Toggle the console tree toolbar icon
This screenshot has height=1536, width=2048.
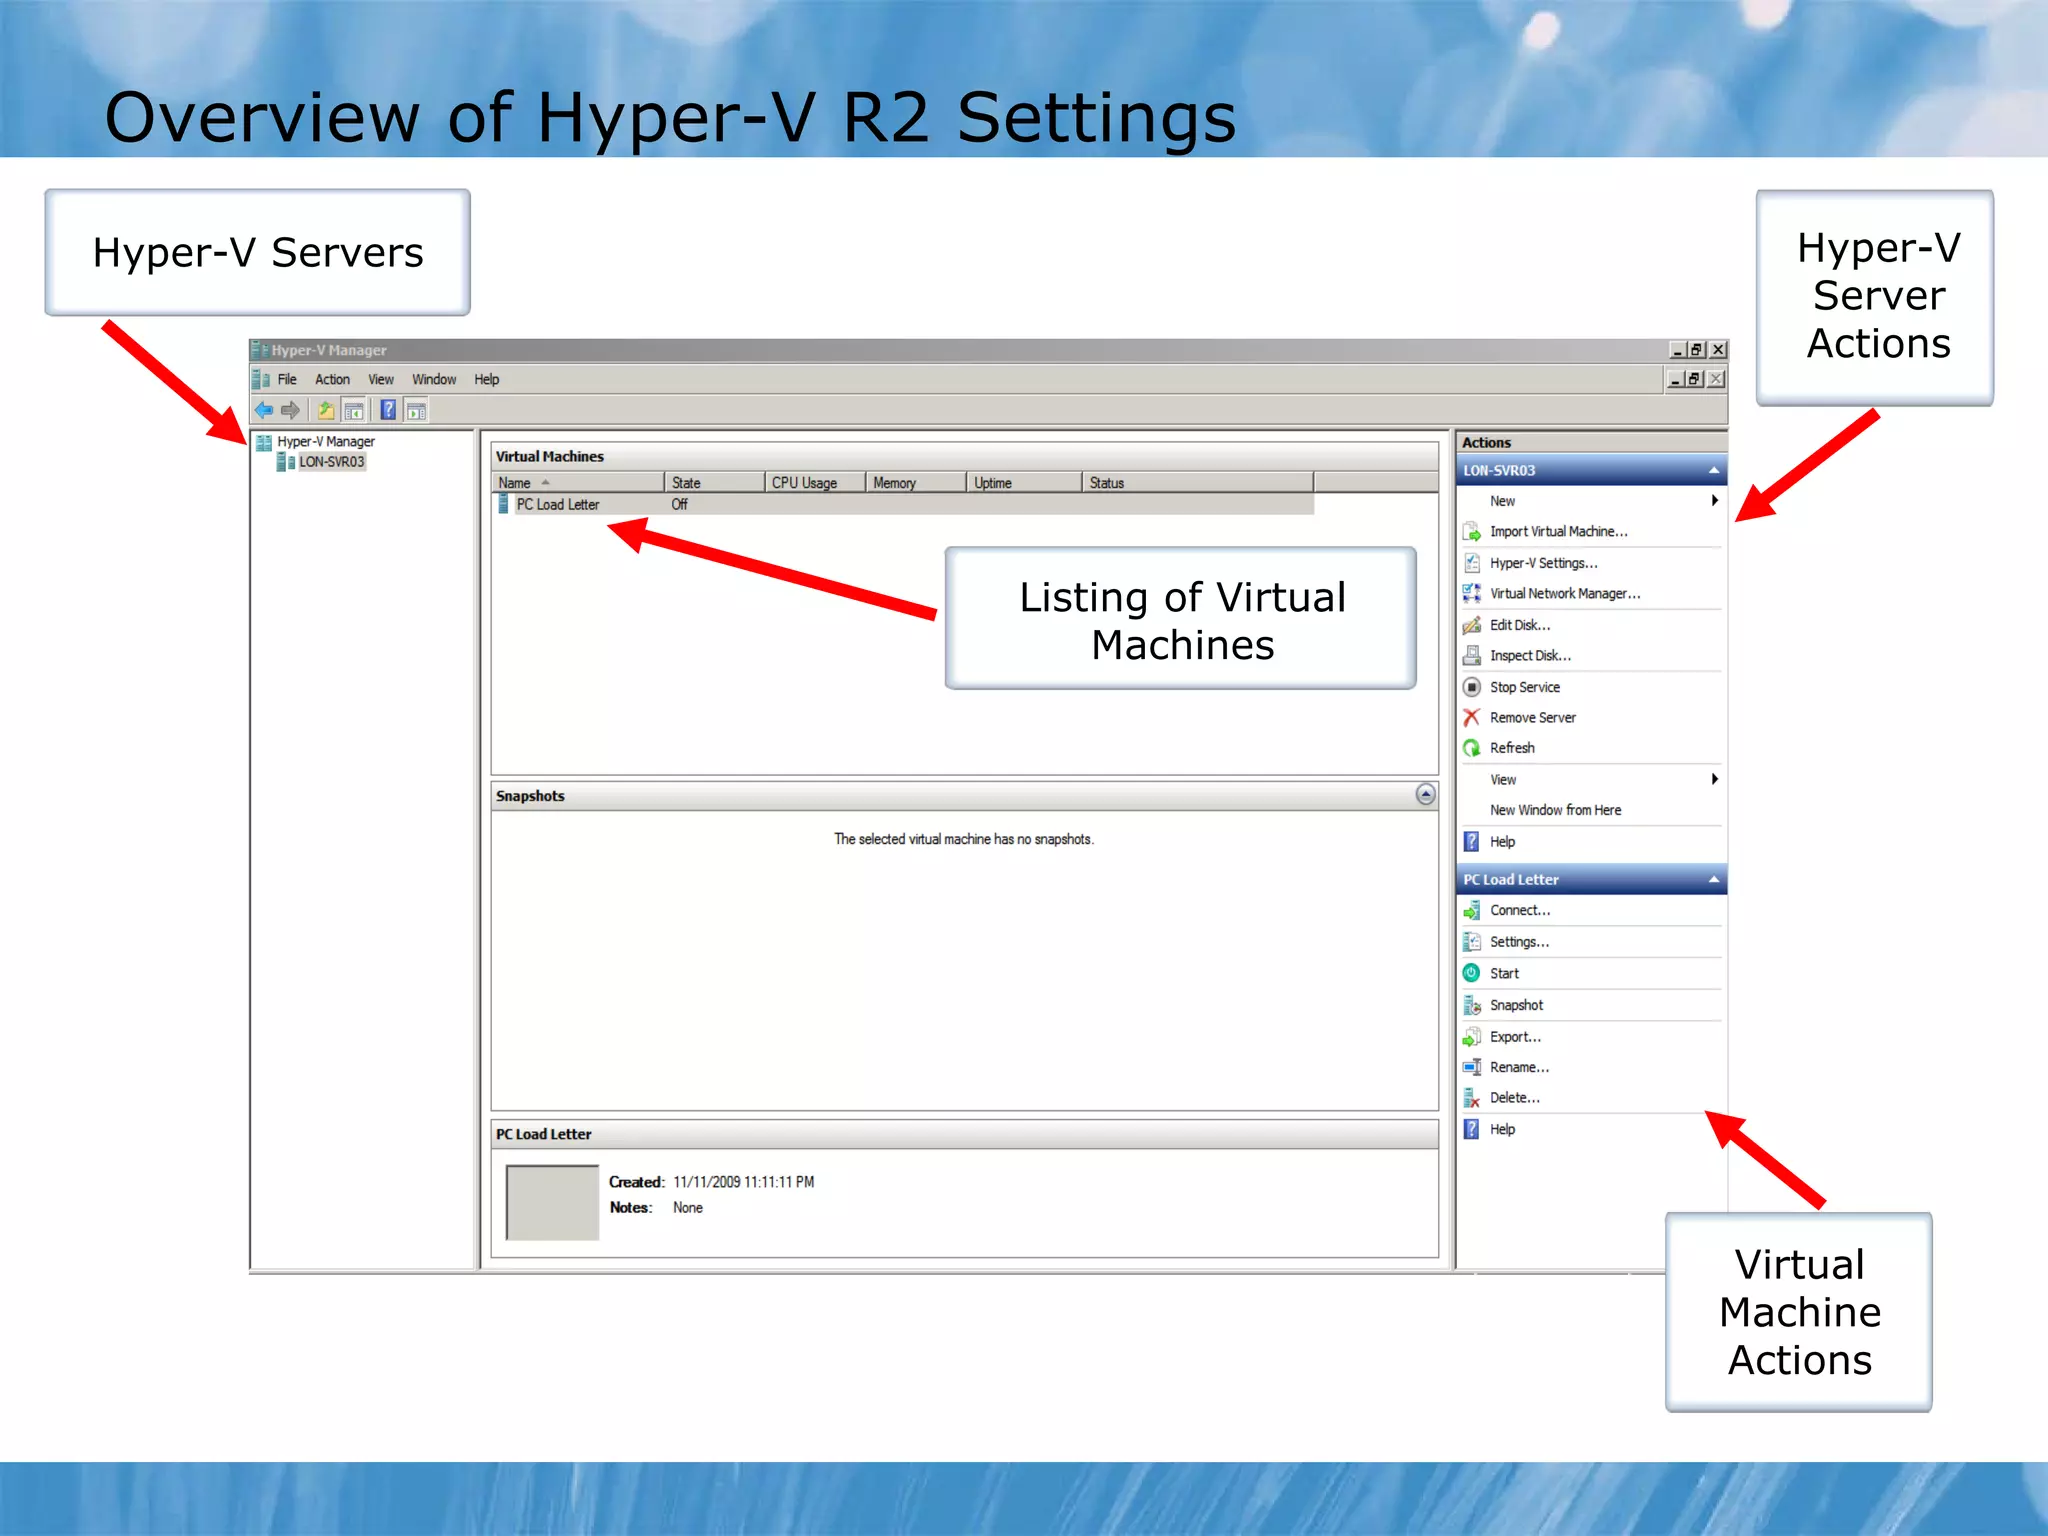[x=354, y=410]
